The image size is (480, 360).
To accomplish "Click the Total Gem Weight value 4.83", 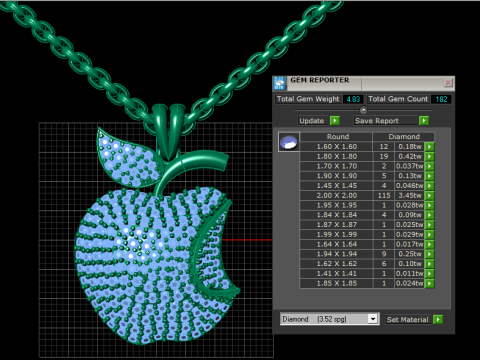I will [353, 99].
